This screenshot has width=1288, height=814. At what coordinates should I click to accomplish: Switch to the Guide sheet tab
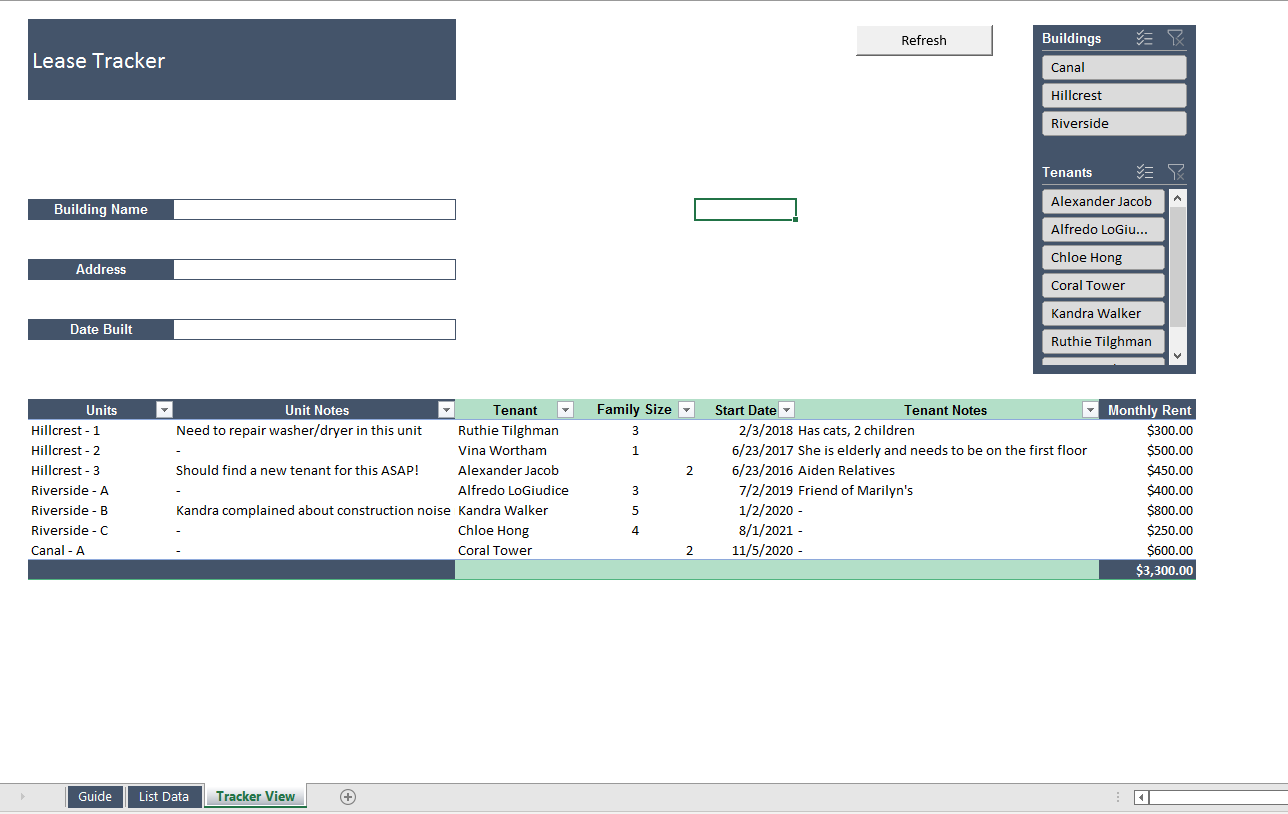95,796
